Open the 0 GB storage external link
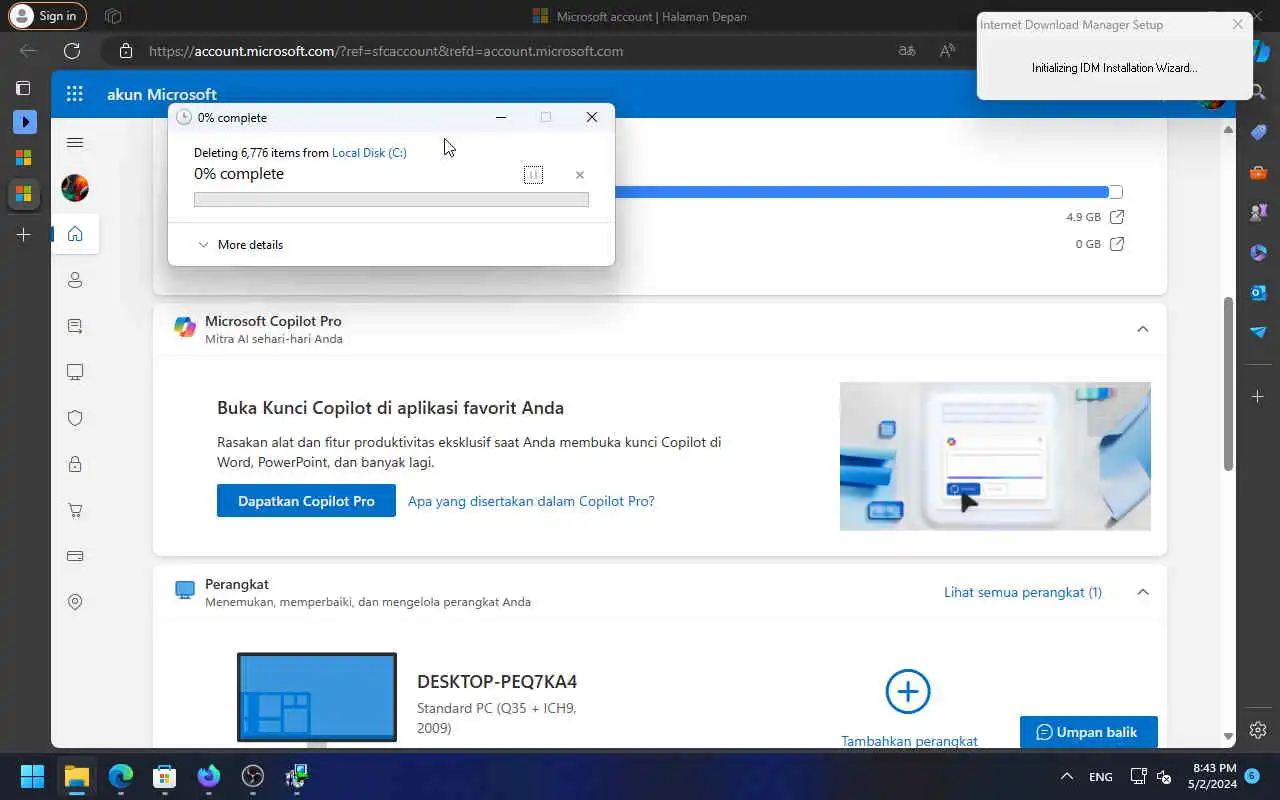1280x800 pixels. point(1118,244)
